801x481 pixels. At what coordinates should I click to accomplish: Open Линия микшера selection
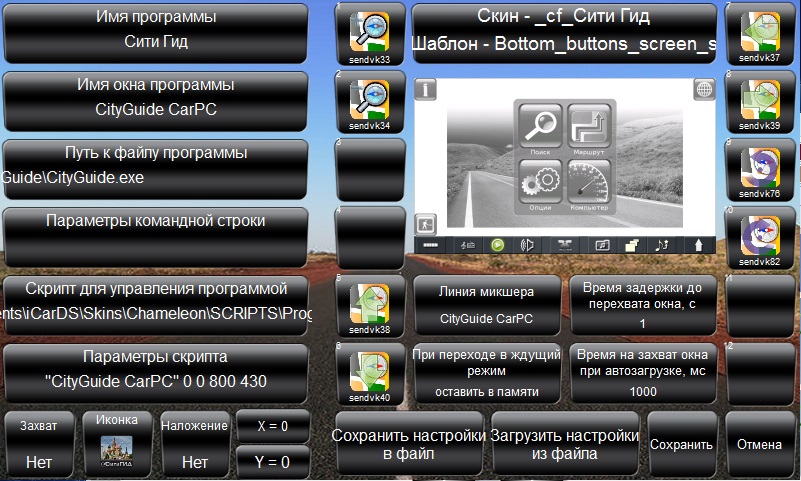486,306
